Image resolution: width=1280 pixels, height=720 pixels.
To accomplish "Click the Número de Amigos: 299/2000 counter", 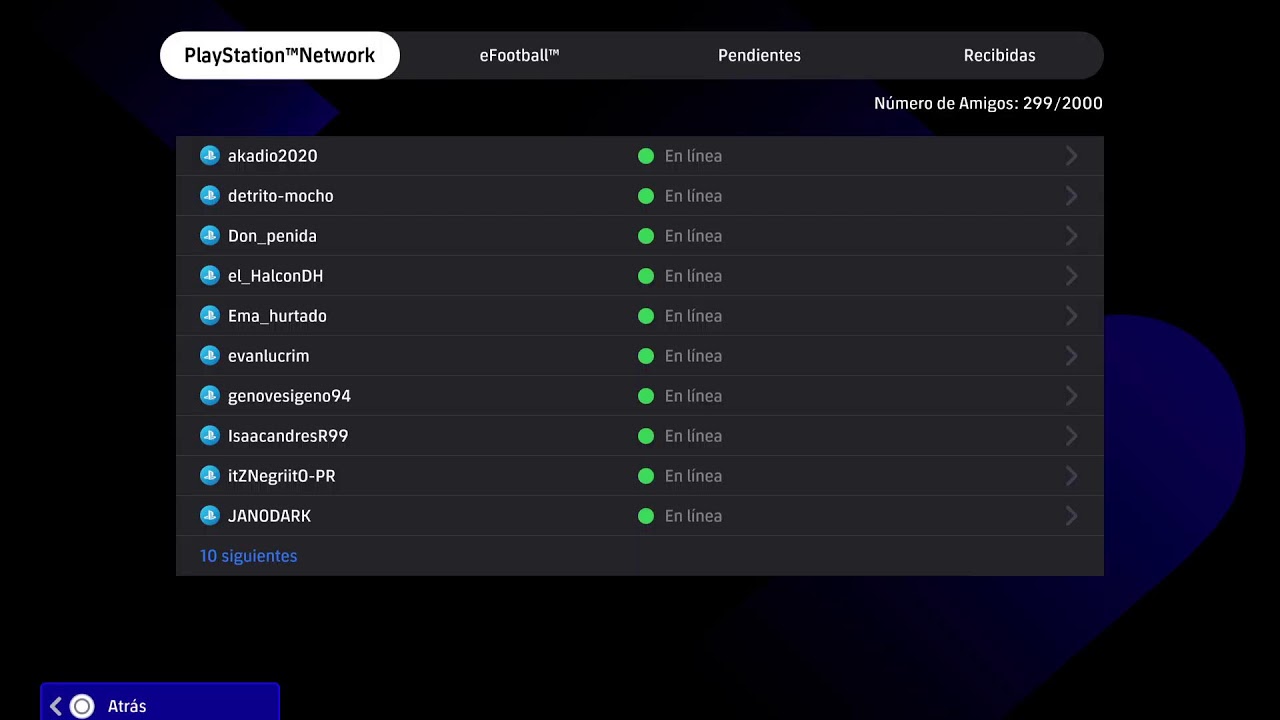I will click(x=988, y=103).
